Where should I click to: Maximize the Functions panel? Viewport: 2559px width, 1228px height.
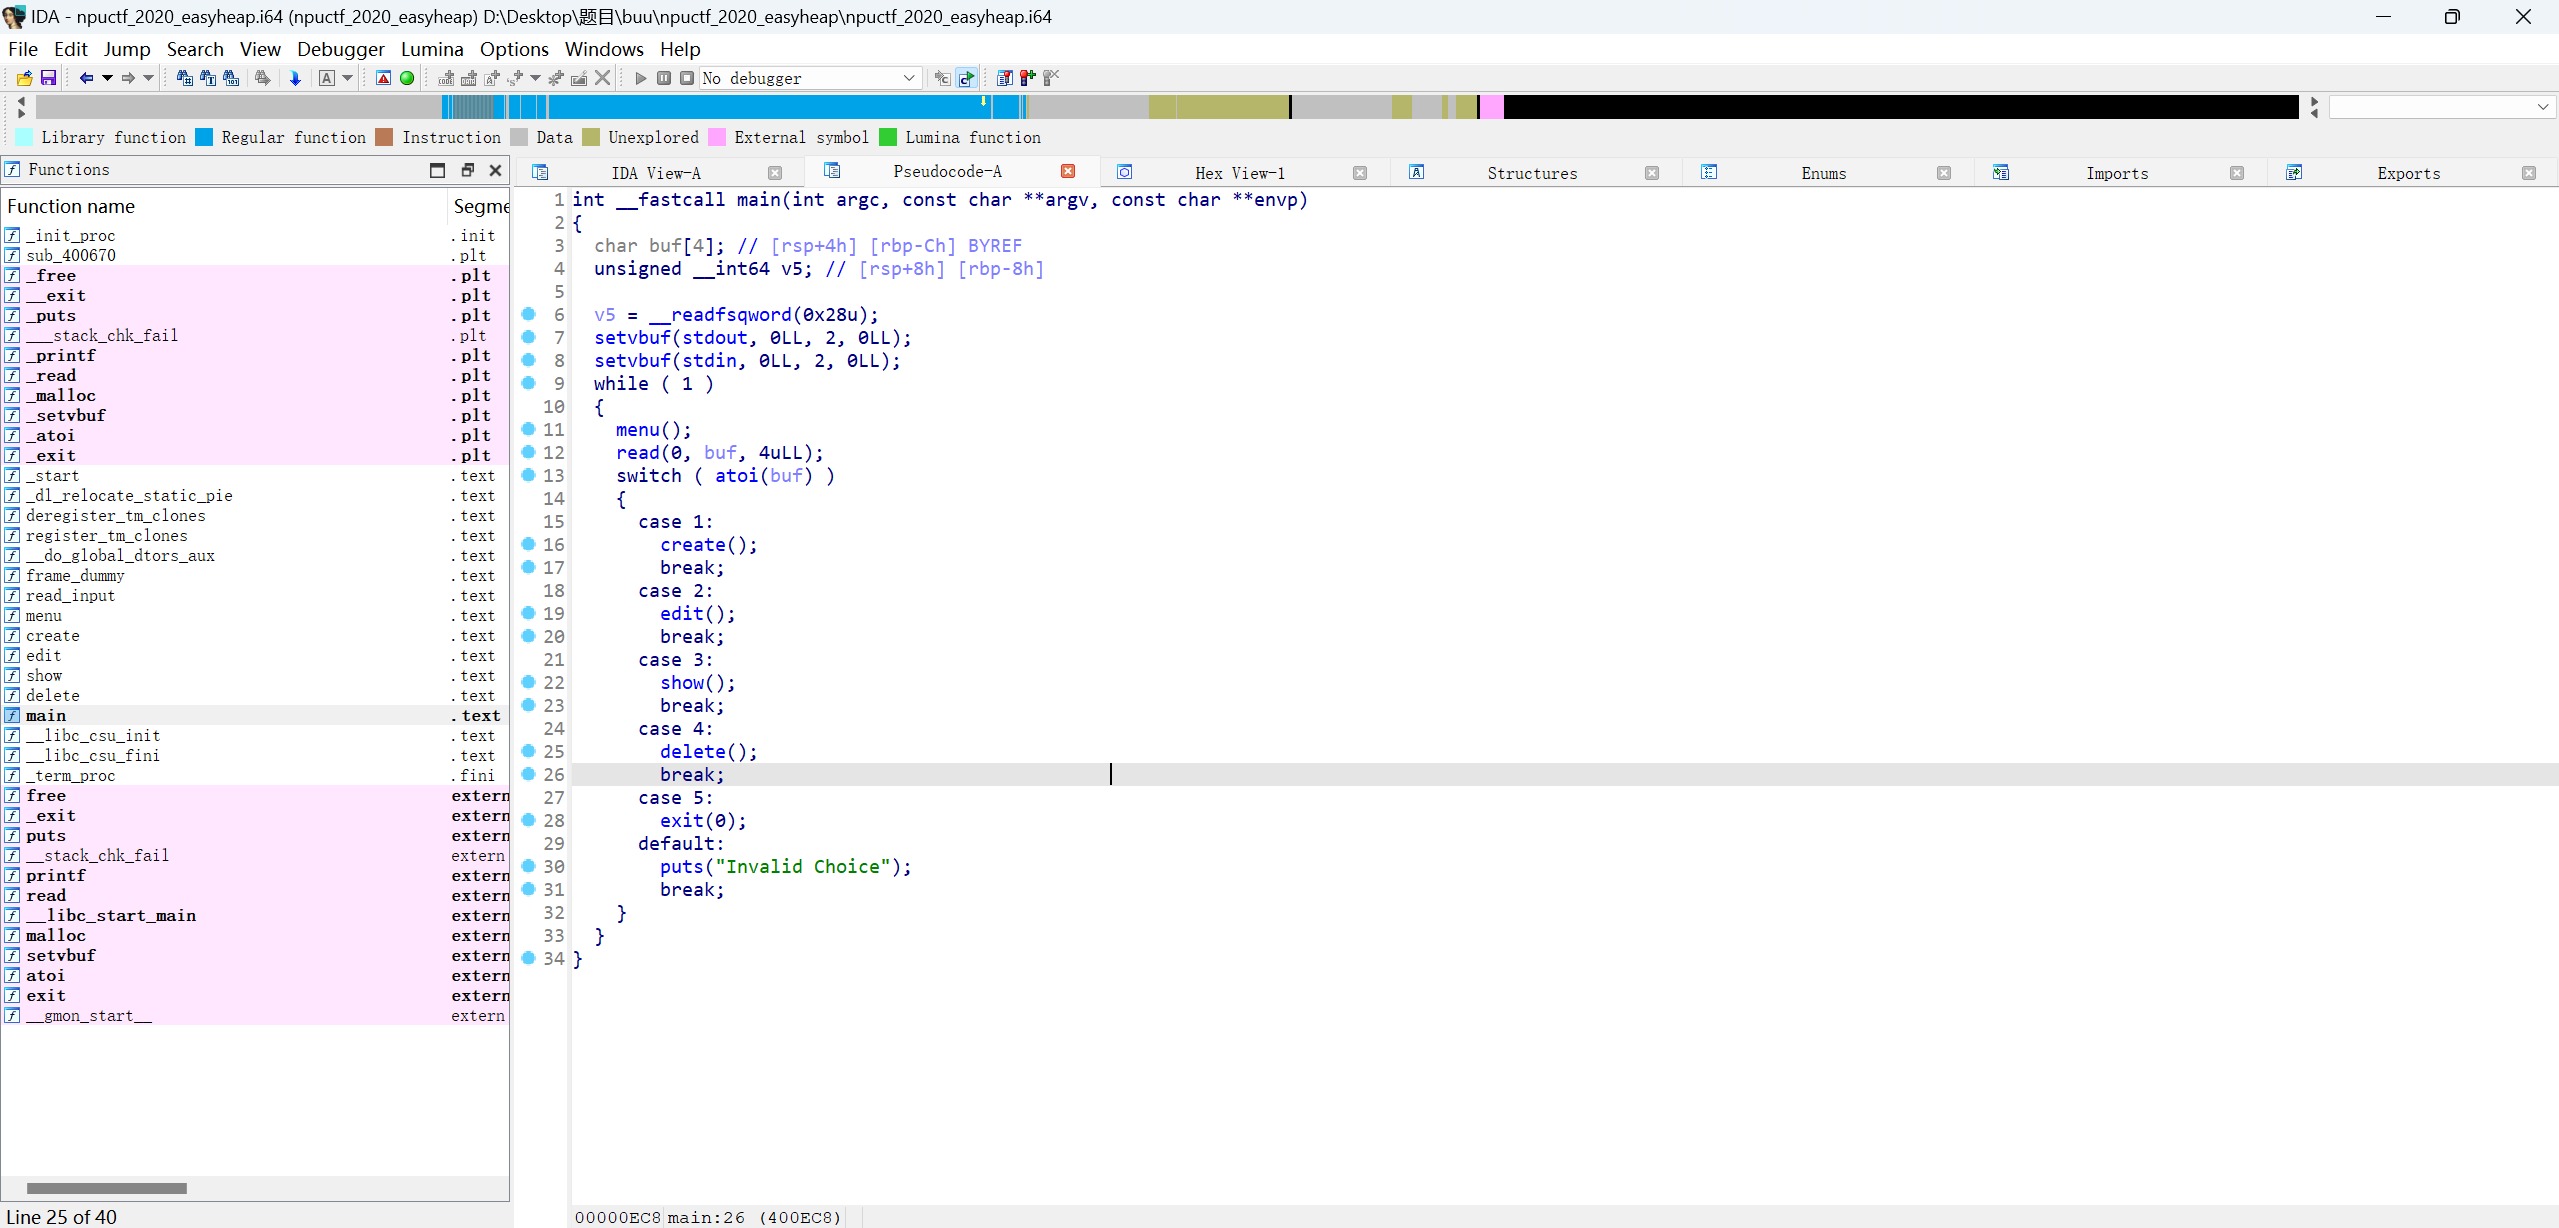[437, 170]
